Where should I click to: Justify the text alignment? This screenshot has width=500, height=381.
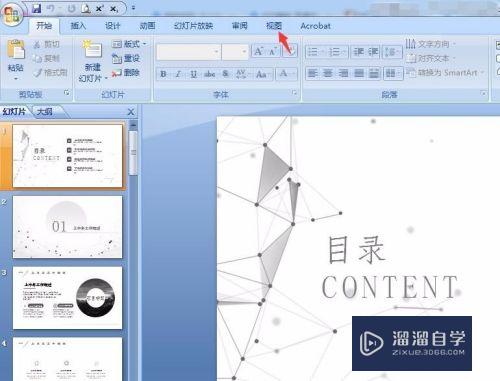click(x=359, y=73)
